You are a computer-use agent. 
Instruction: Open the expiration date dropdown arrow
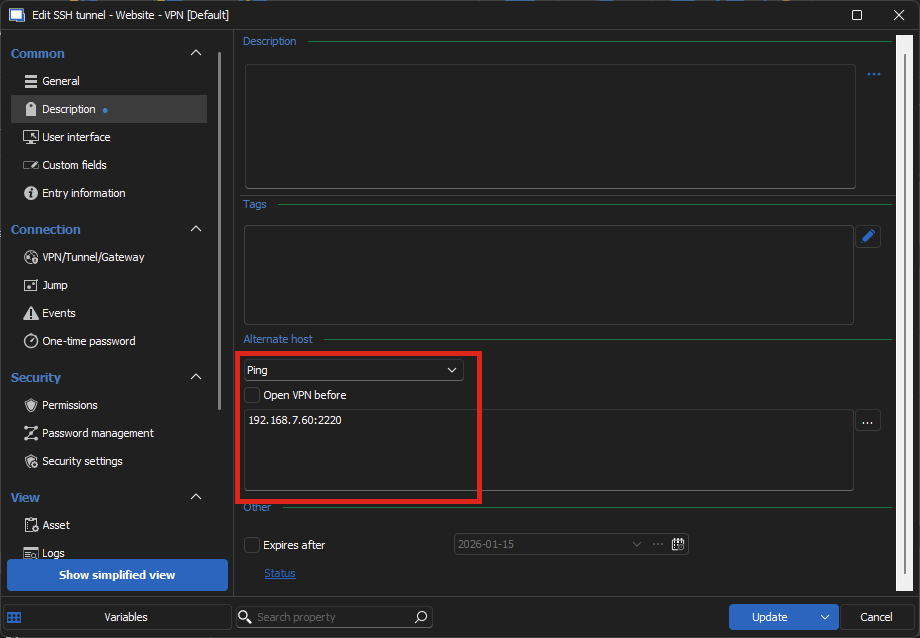[637, 544]
